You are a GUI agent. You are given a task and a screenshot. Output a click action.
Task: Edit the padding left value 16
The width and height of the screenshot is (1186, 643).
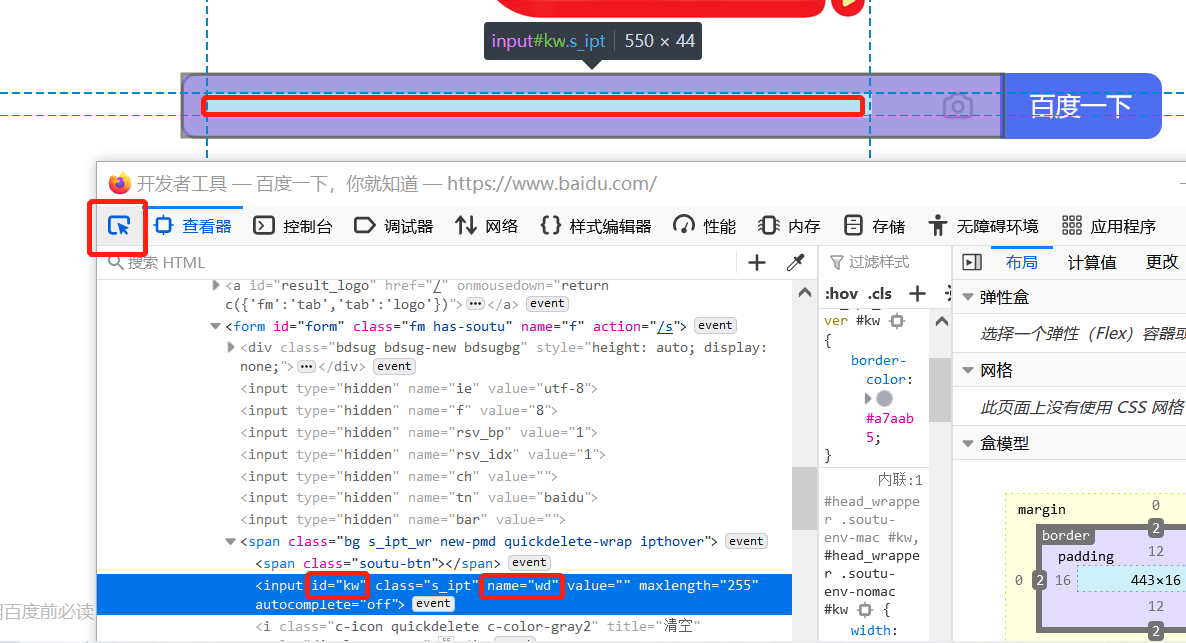(x=1063, y=580)
